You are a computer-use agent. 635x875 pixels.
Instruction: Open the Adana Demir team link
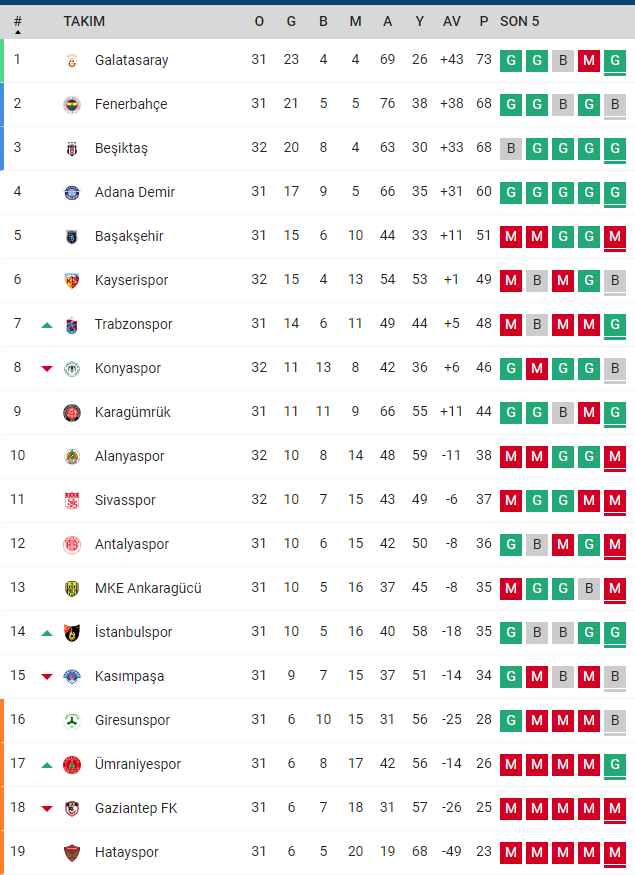tap(135, 192)
